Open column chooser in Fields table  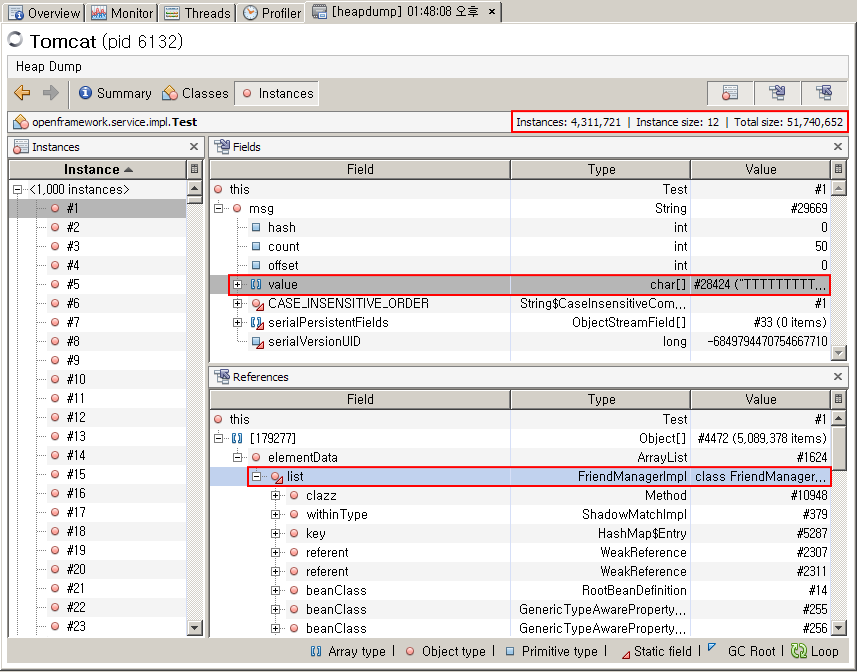pos(838,169)
